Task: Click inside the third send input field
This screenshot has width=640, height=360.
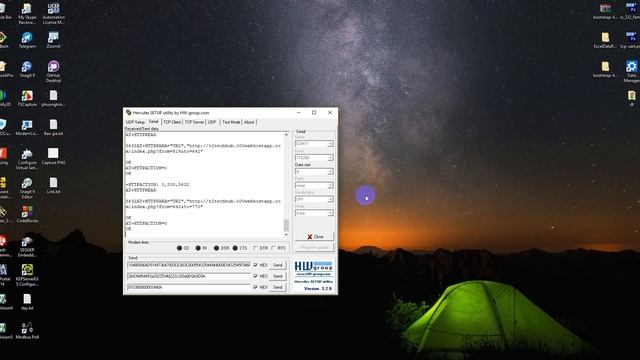Action: pos(189,287)
